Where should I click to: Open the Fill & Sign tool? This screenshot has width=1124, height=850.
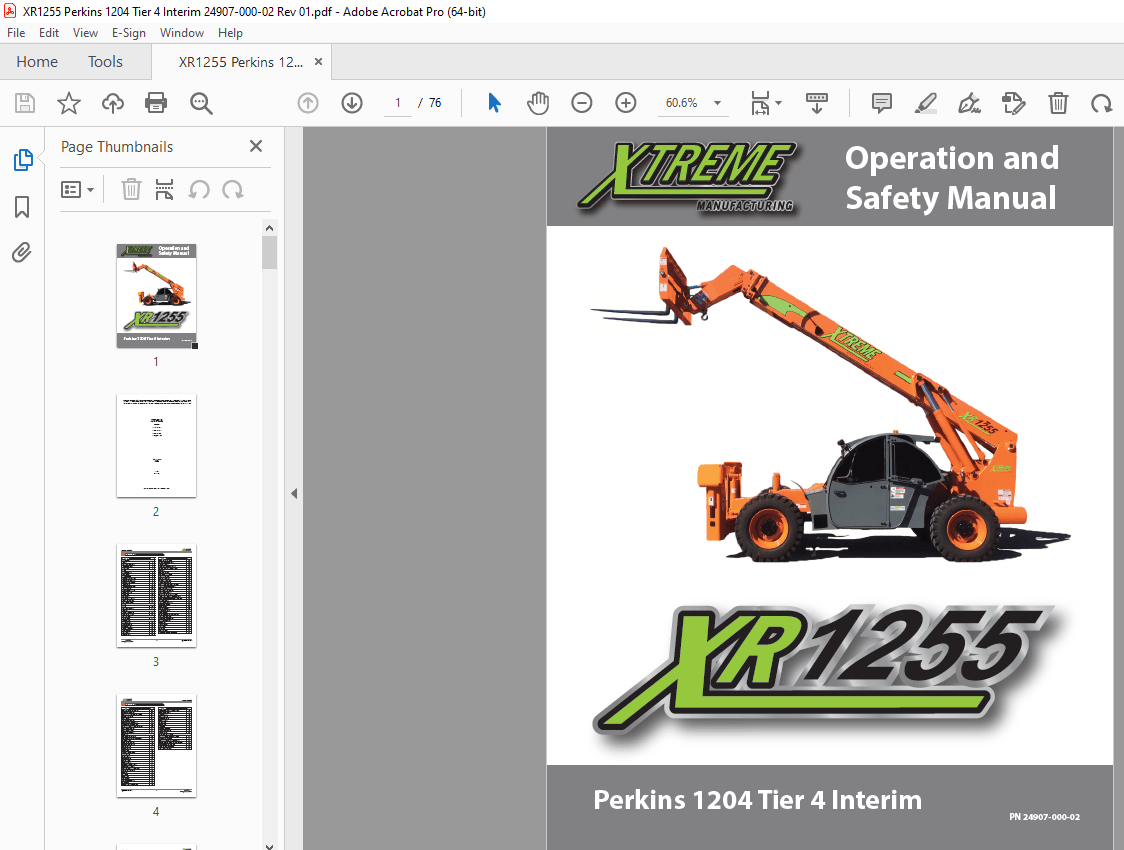pos(968,103)
